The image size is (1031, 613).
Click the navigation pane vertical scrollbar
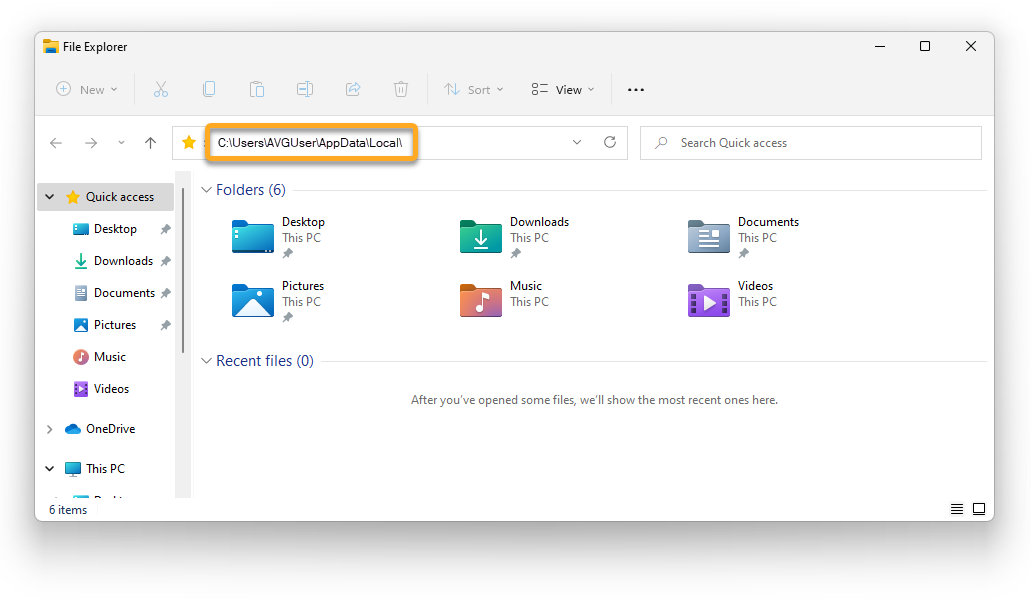[183, 270]
